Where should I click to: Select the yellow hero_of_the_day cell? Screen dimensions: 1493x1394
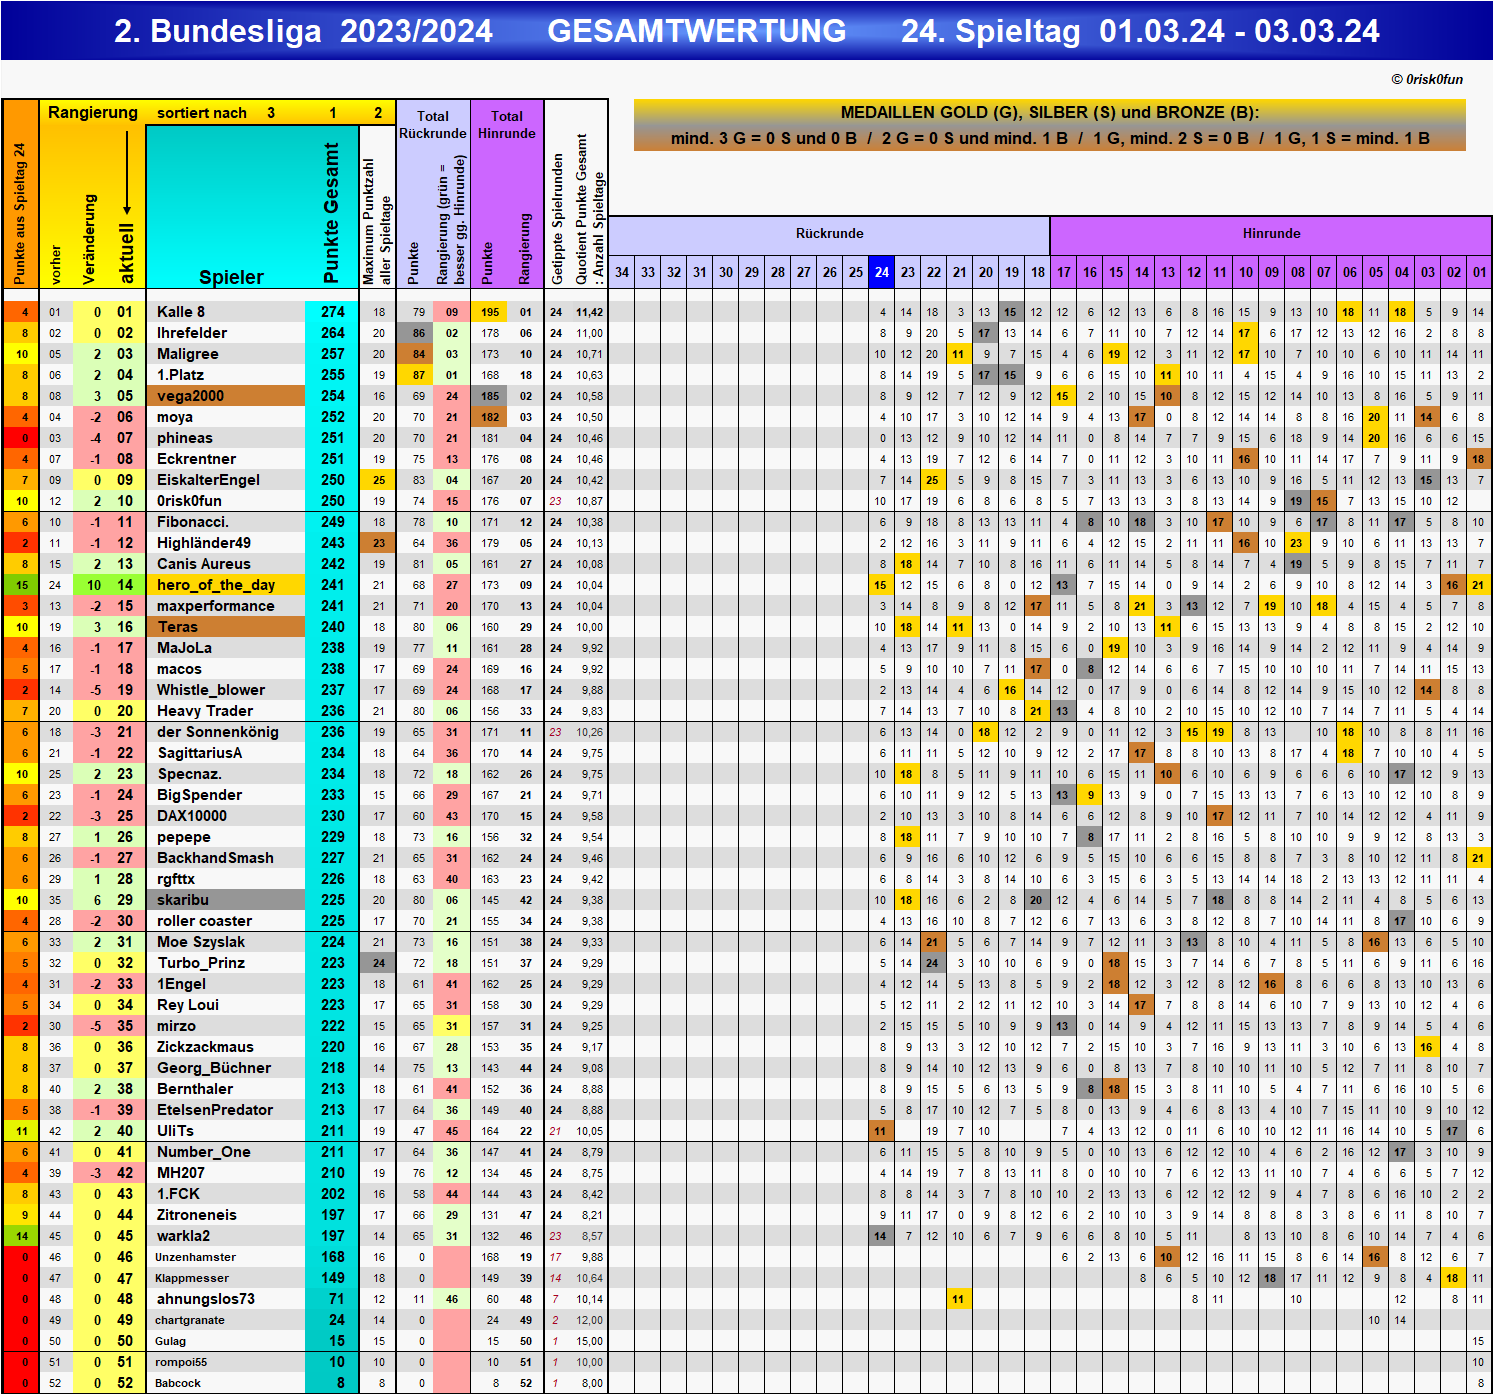(x=225, y=585)
